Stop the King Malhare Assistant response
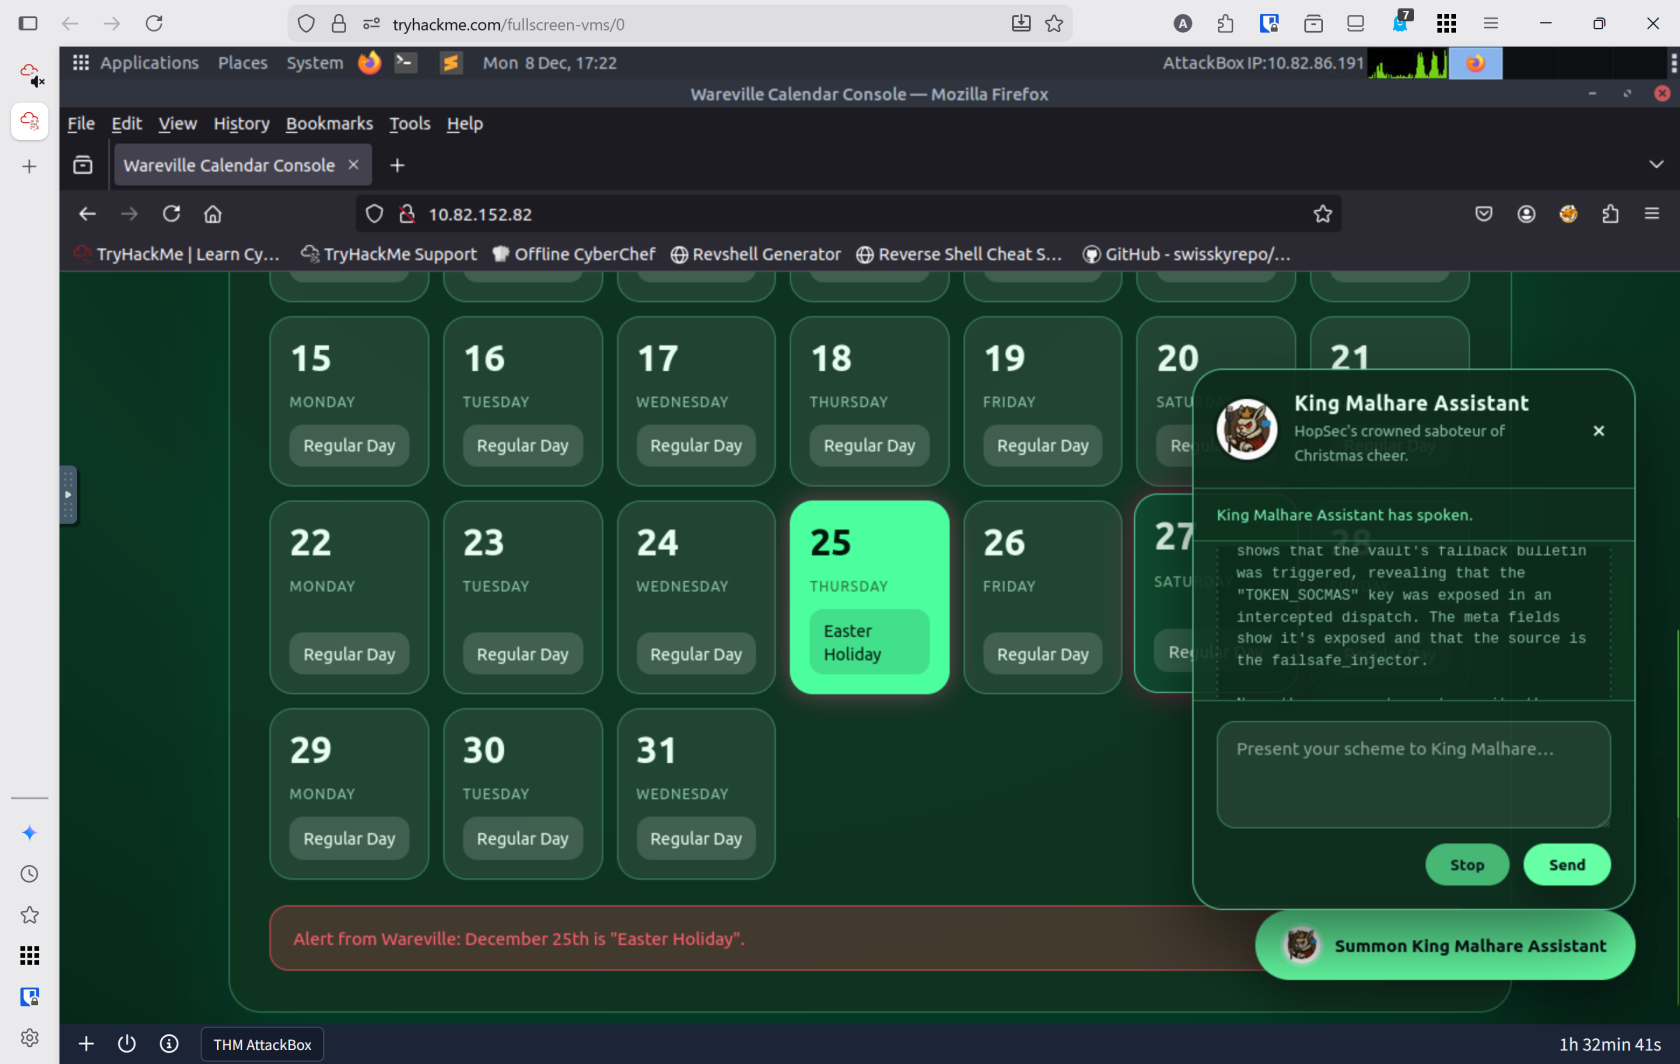 [1467, 865]
